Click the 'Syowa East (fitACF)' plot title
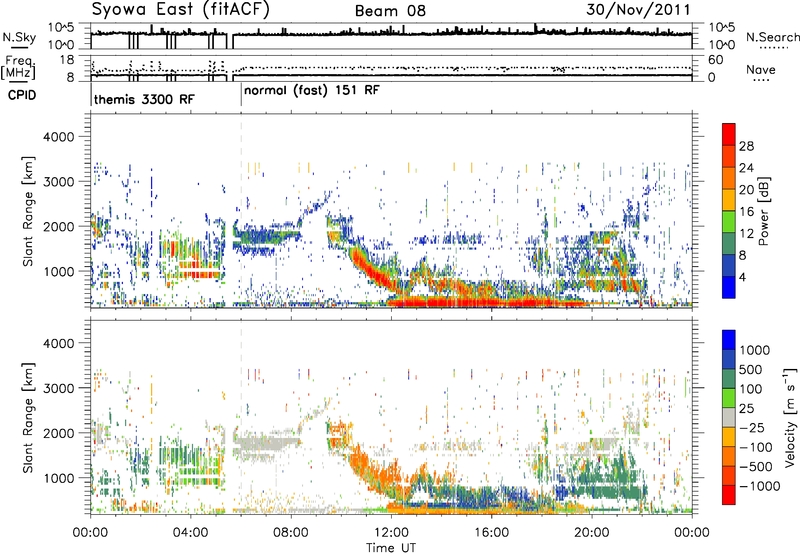Screen dimensions: 800x554 tap(181, 9)
